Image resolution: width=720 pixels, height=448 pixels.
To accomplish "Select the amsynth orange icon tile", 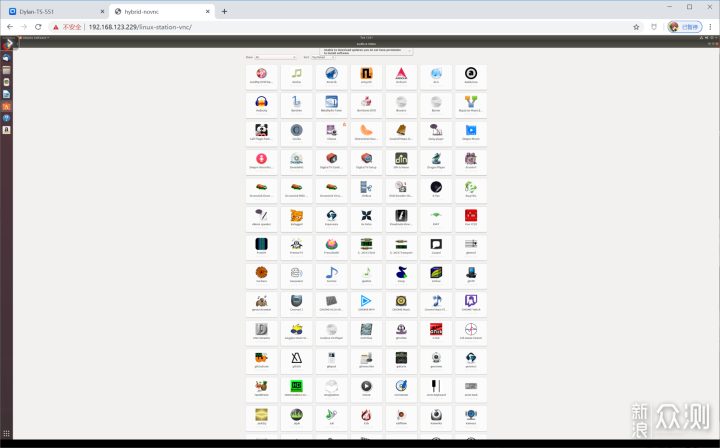I will [x=366, y=76].
